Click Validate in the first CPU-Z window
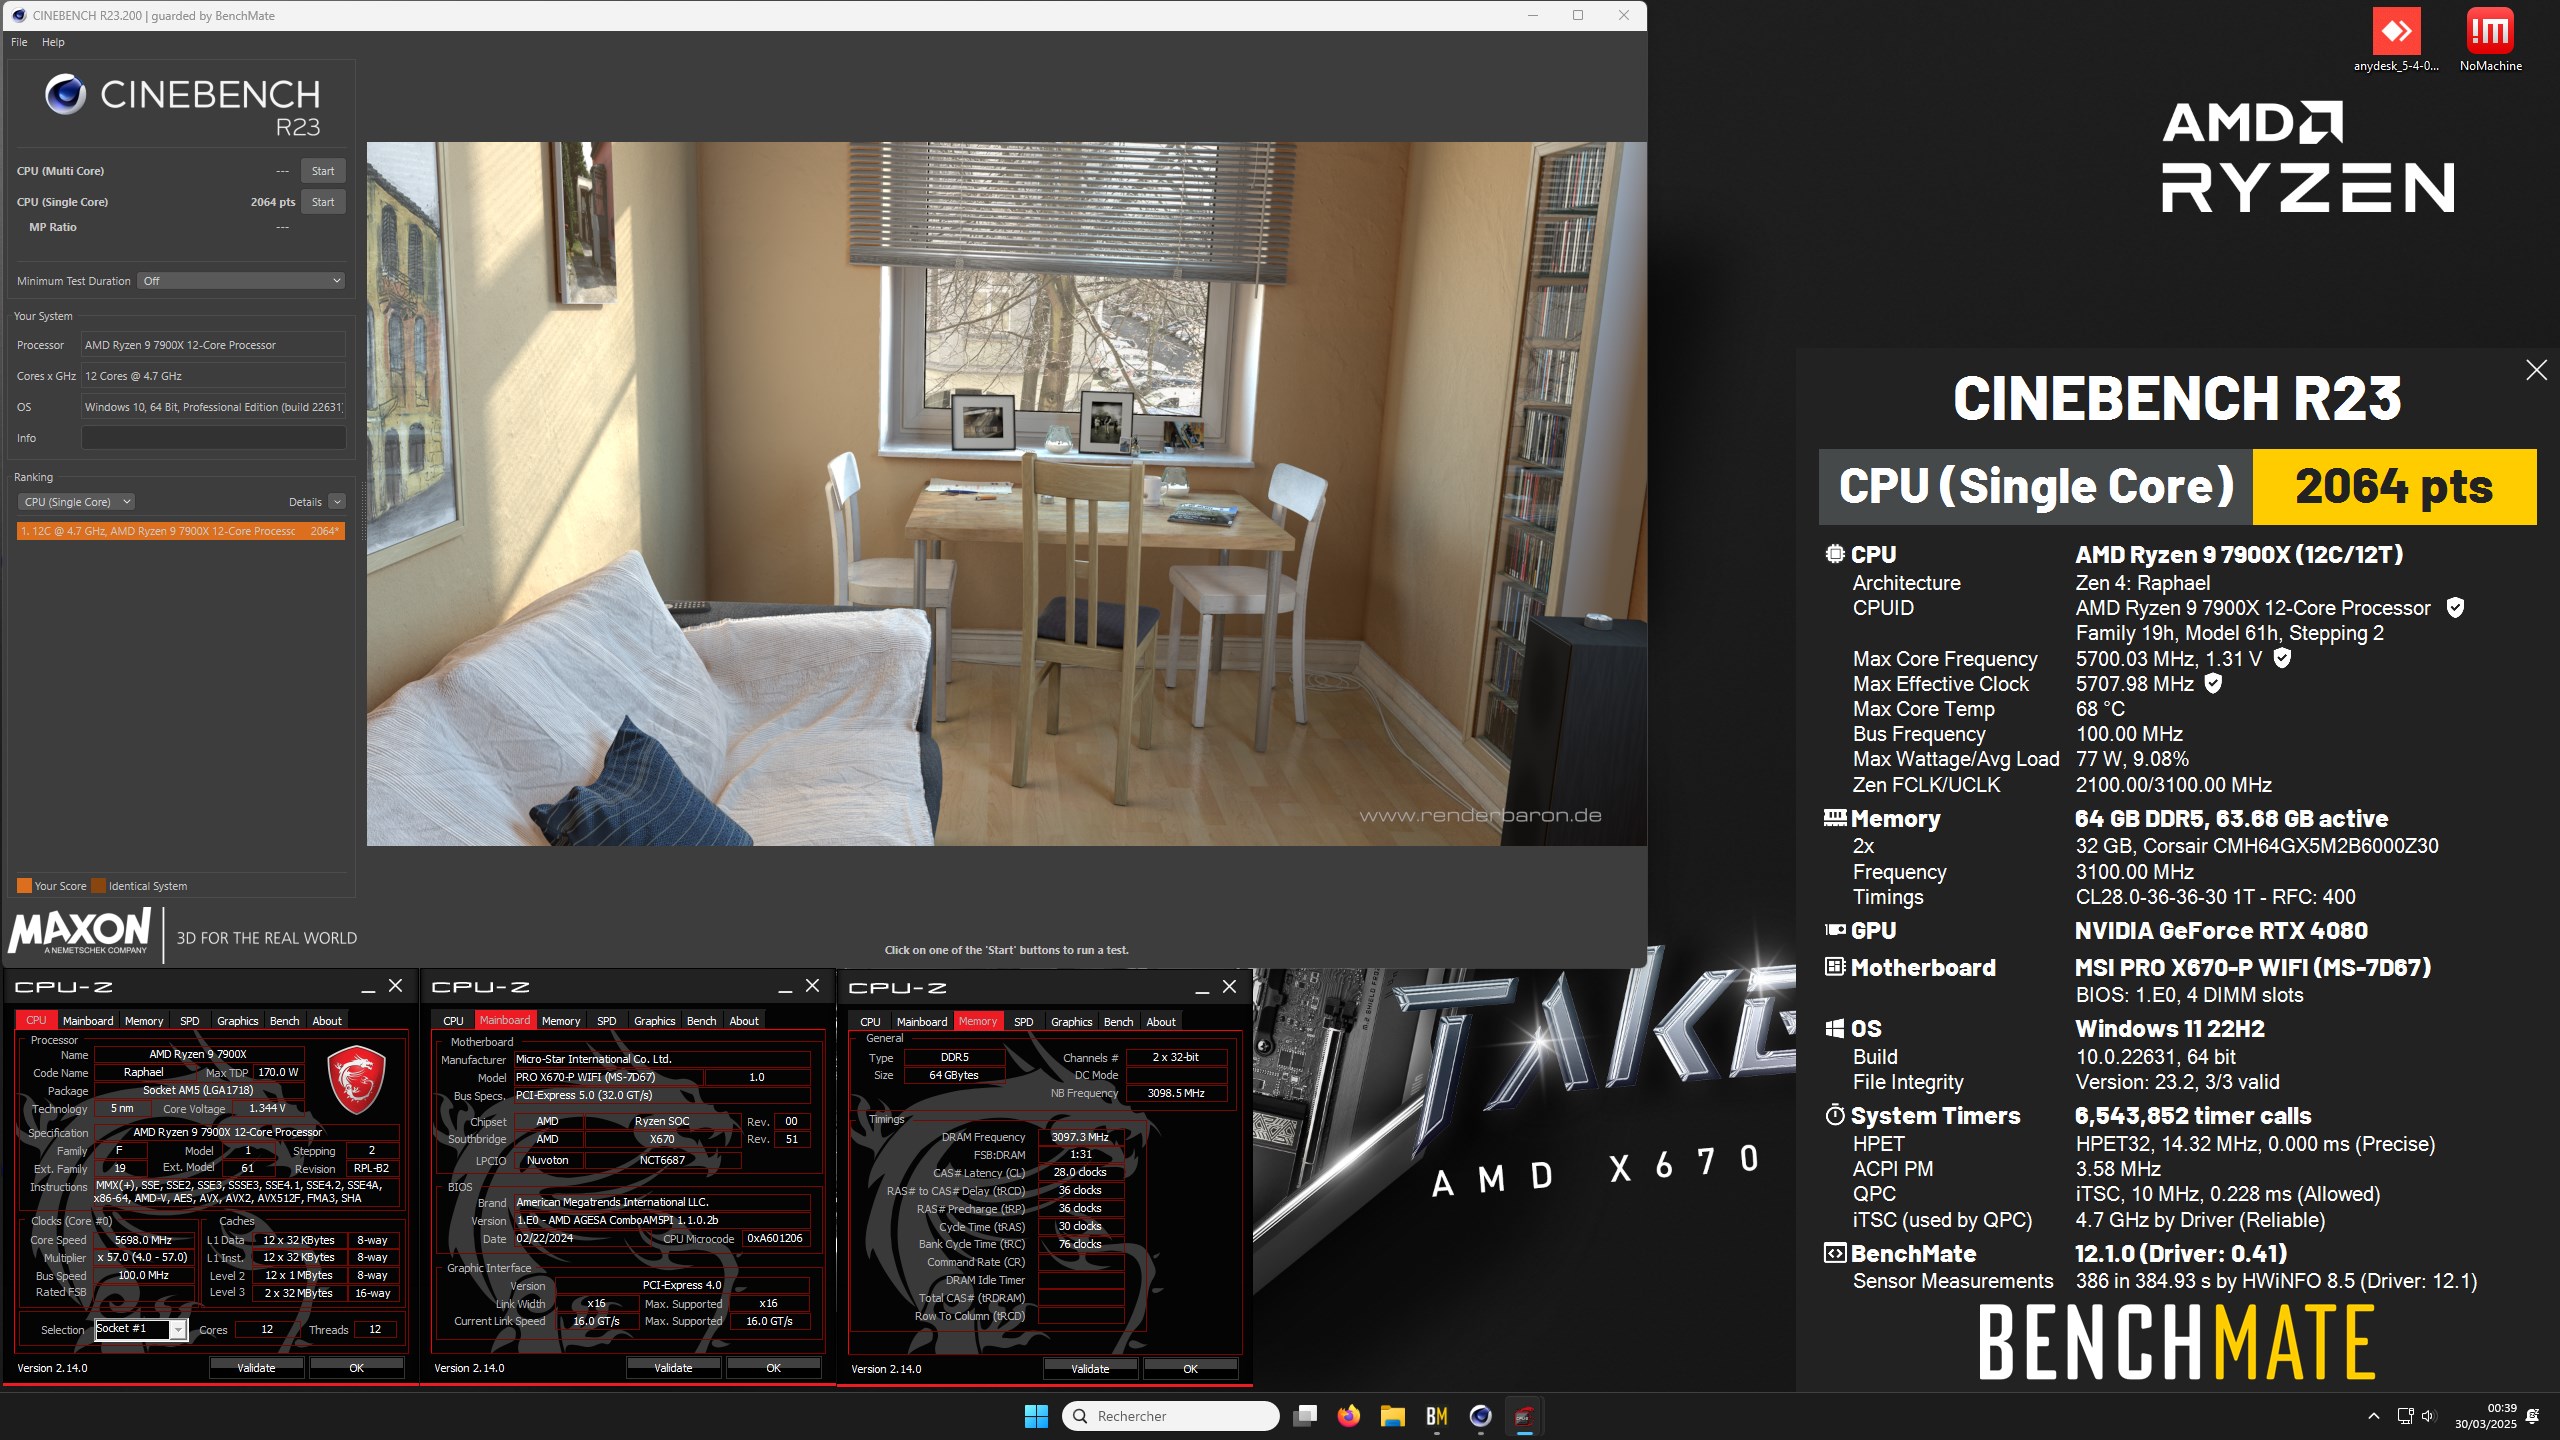2560x1440 pixels. pos(256,1368)
